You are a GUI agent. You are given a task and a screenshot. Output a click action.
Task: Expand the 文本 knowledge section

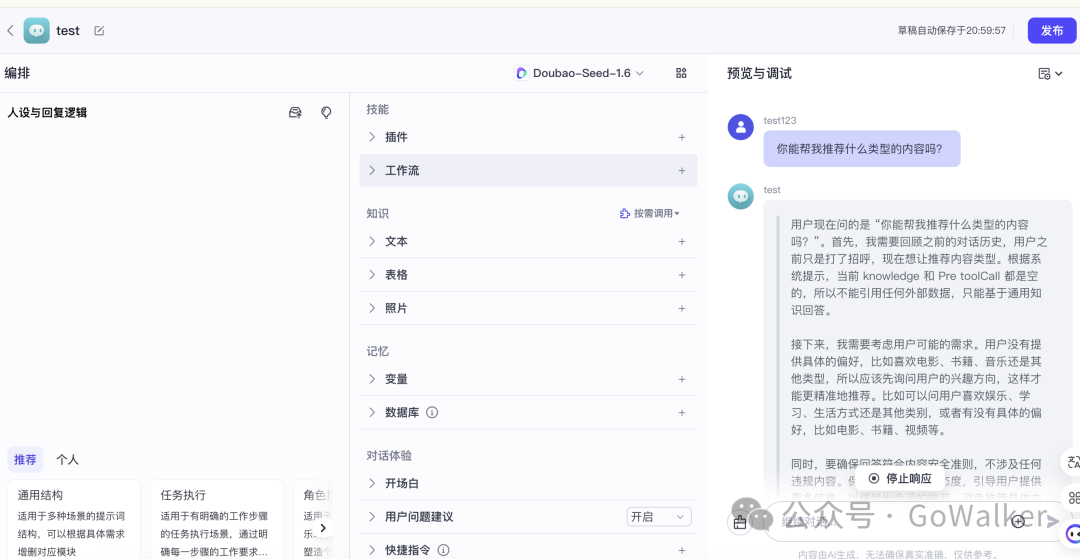tap(372, 242)
